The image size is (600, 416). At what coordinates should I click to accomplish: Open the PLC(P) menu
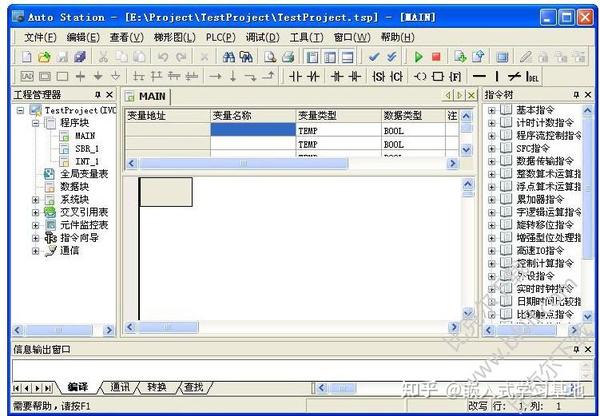[x=220, y=38]
